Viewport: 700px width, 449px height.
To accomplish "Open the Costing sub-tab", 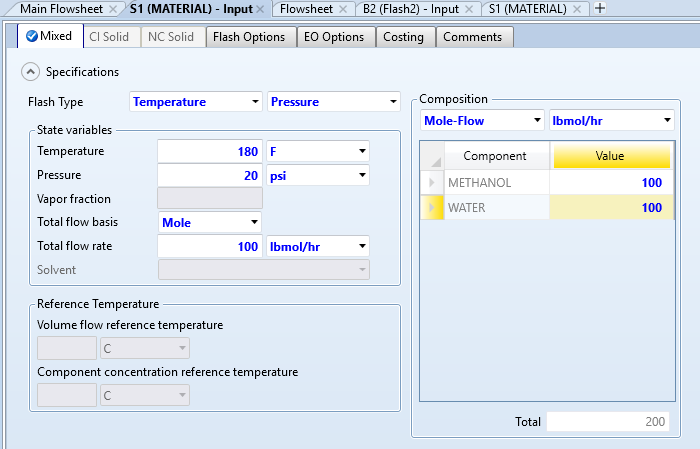I will click(403, 37).
